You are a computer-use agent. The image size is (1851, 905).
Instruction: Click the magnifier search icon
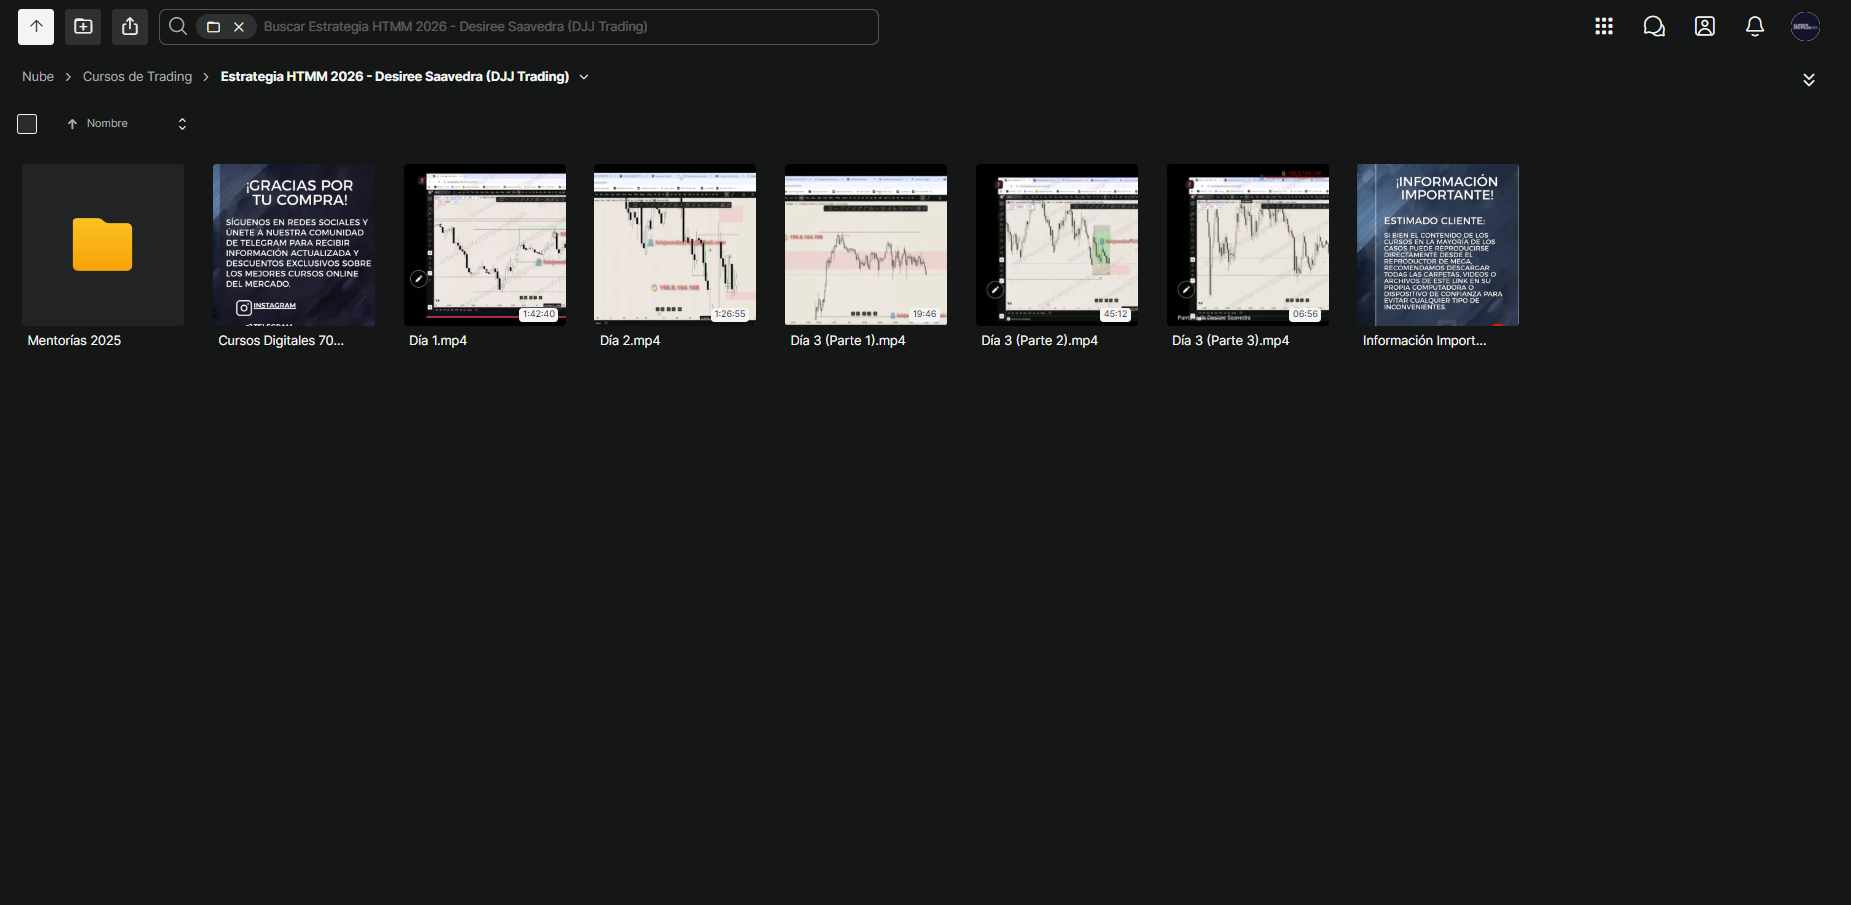tap(178, 27)
